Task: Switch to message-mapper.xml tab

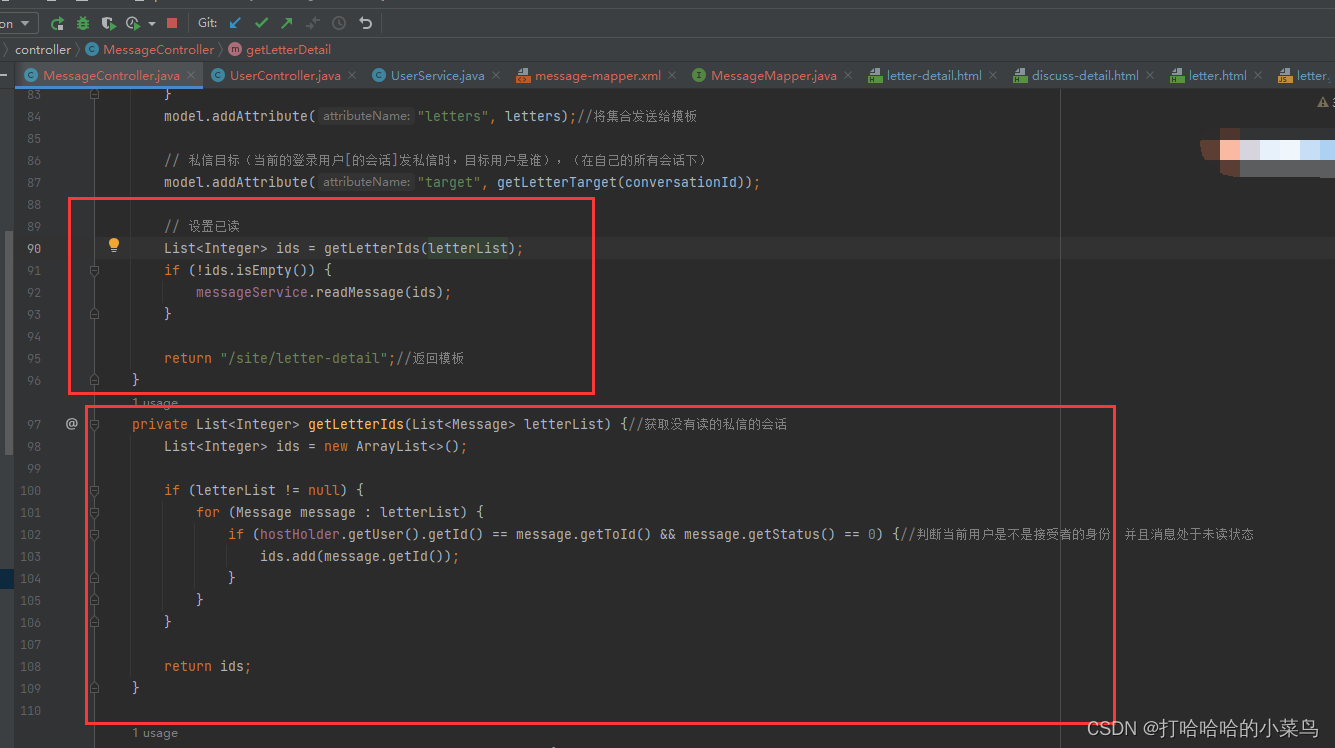Action: (x=597, y=75)
